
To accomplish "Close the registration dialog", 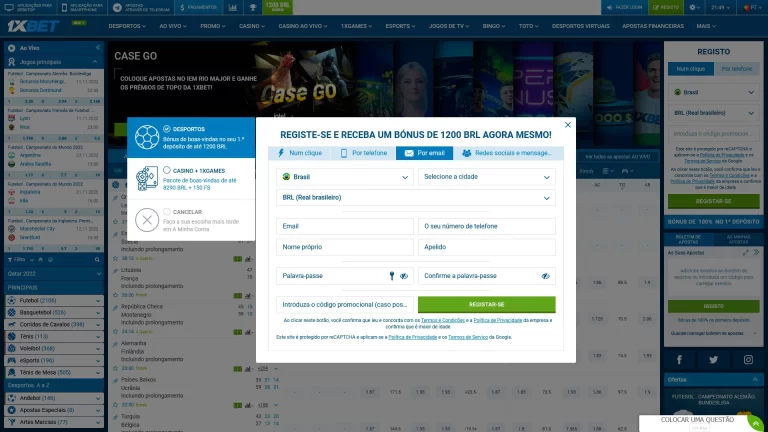I will [x=568, y=125].
